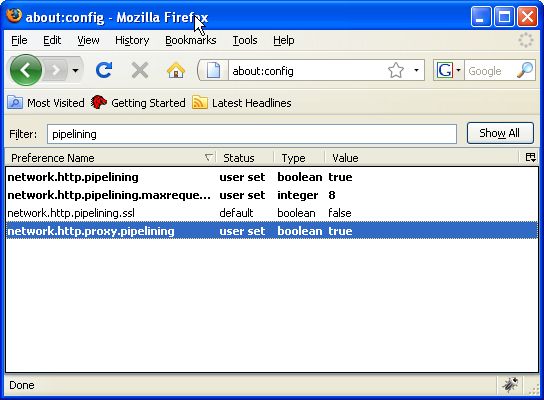
Task: Click the Latest Headlines RSS feed icon
Action: (x=199, y=103)
